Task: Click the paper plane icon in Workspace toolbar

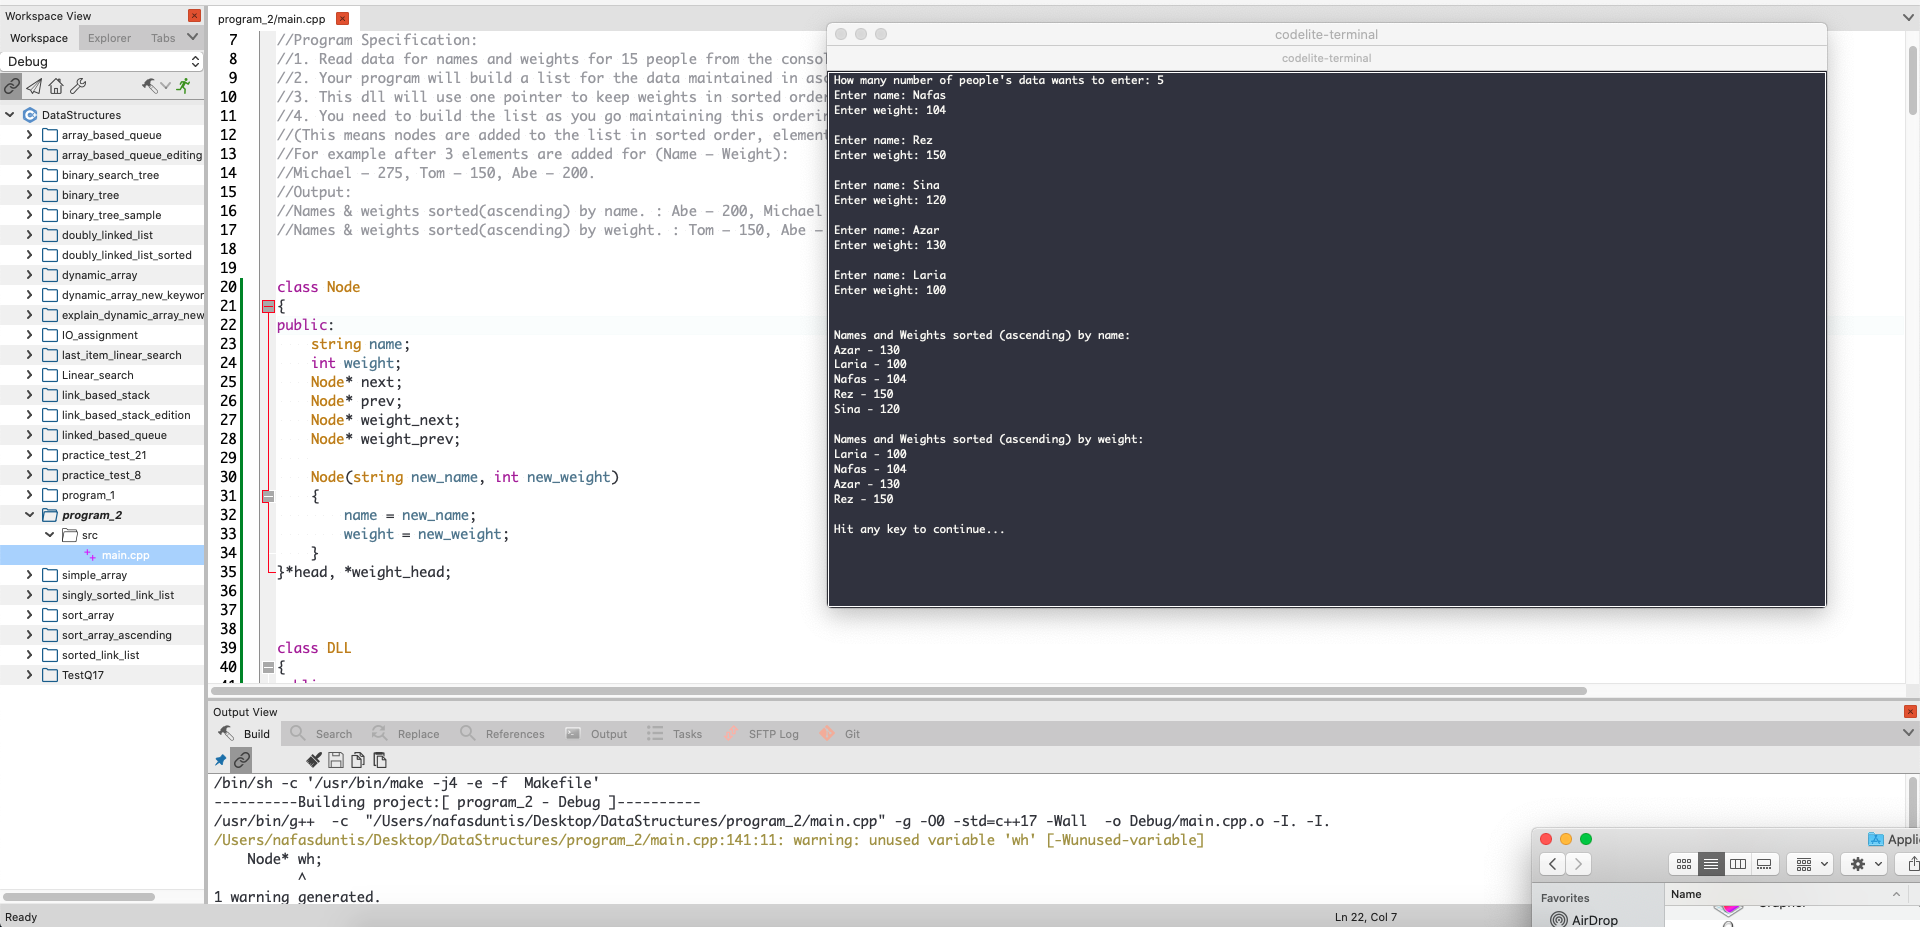Action: coord(34,86)
